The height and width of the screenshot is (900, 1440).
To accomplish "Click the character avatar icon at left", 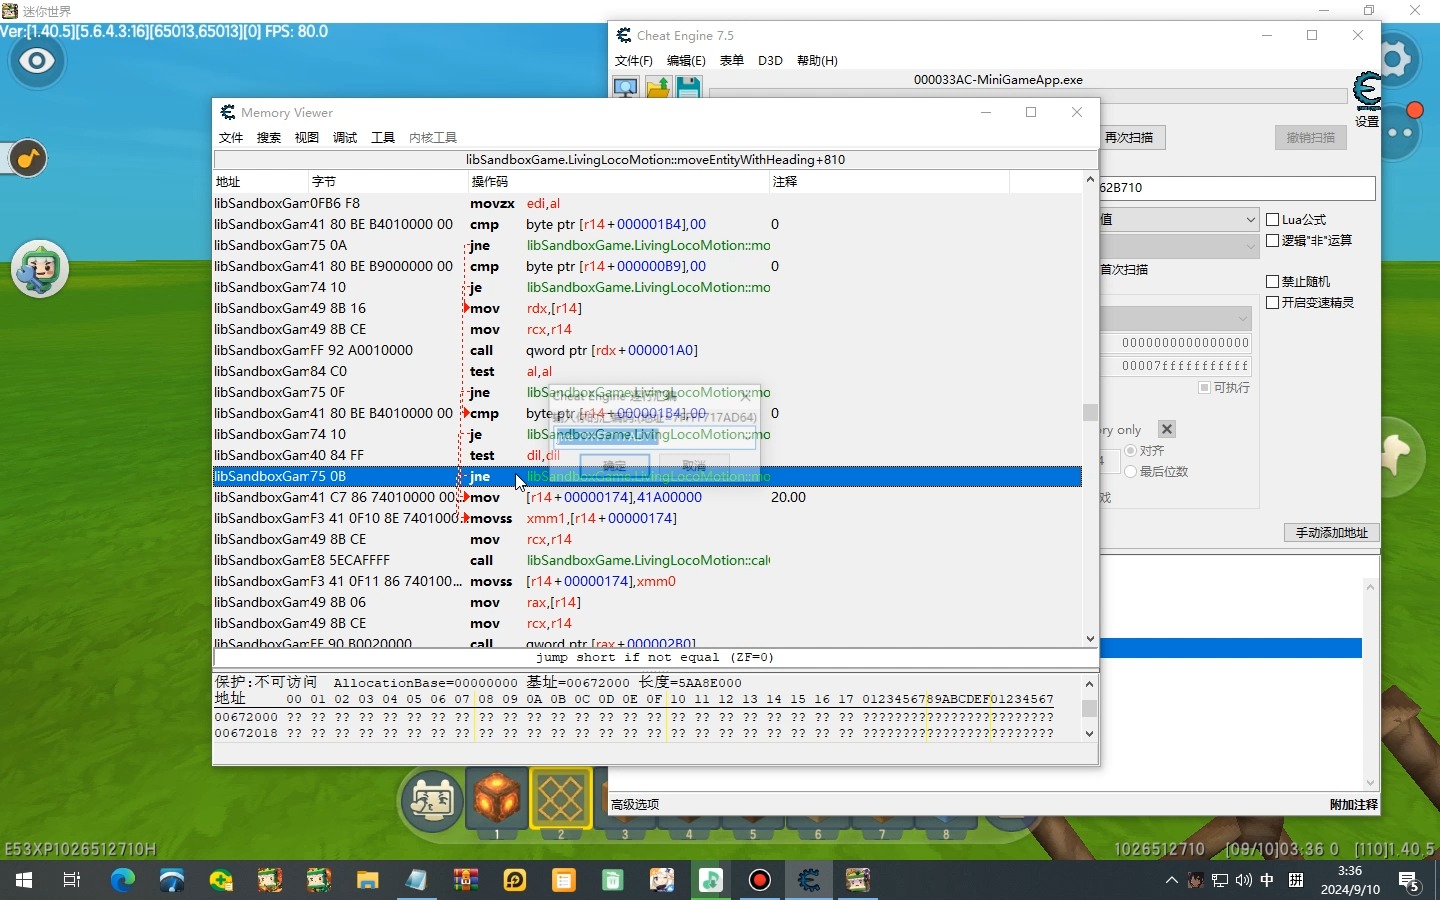I will tap(39, 269).
